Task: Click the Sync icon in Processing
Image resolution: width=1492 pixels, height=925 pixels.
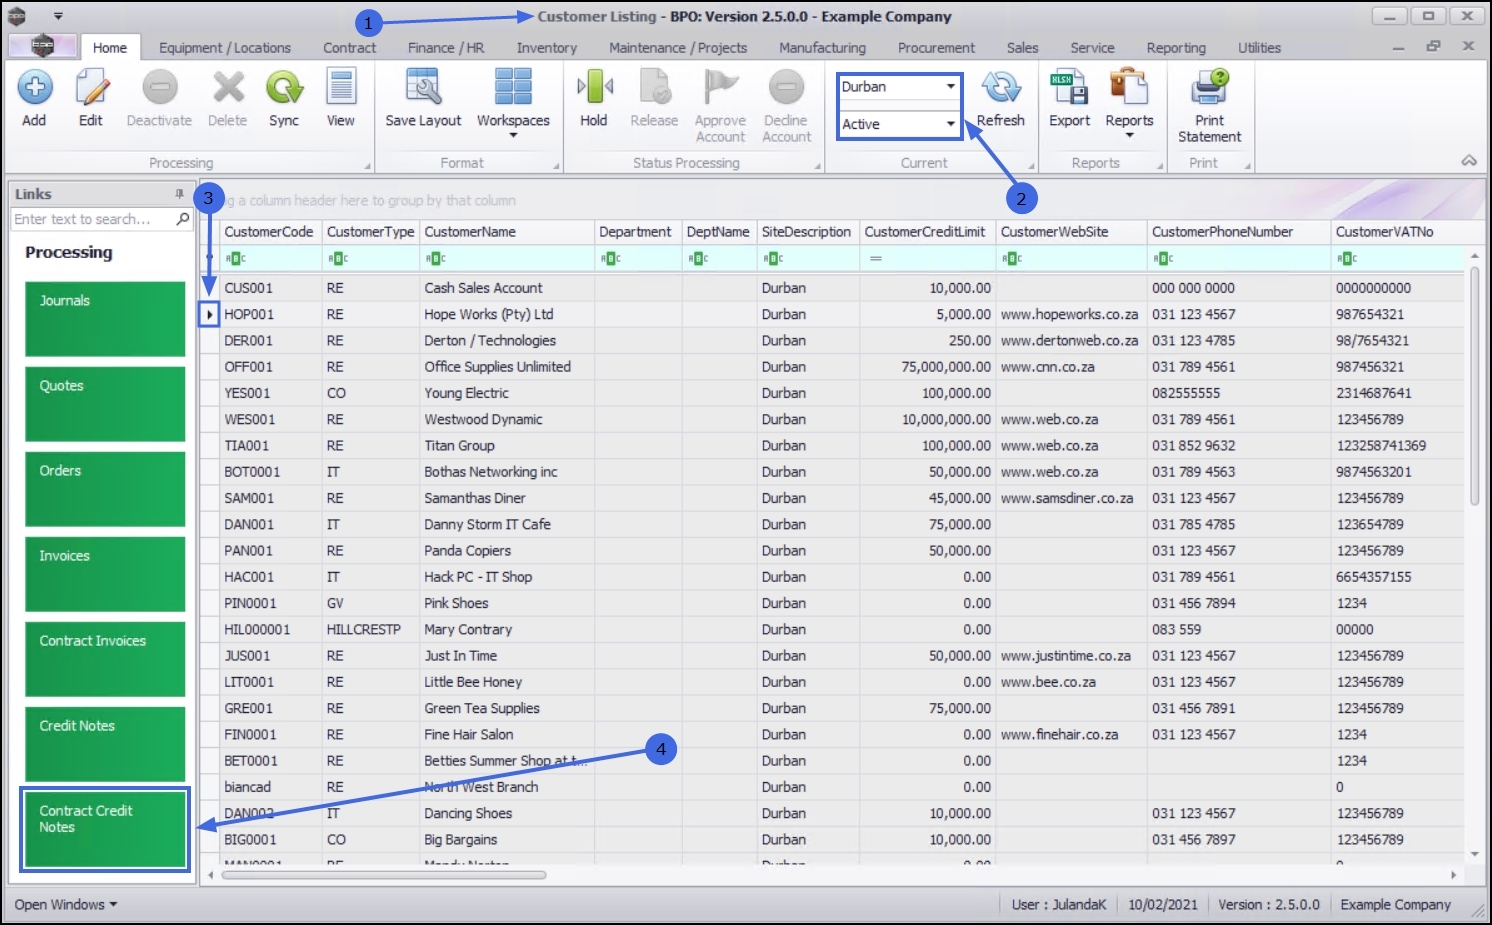Action: (284, 88)
